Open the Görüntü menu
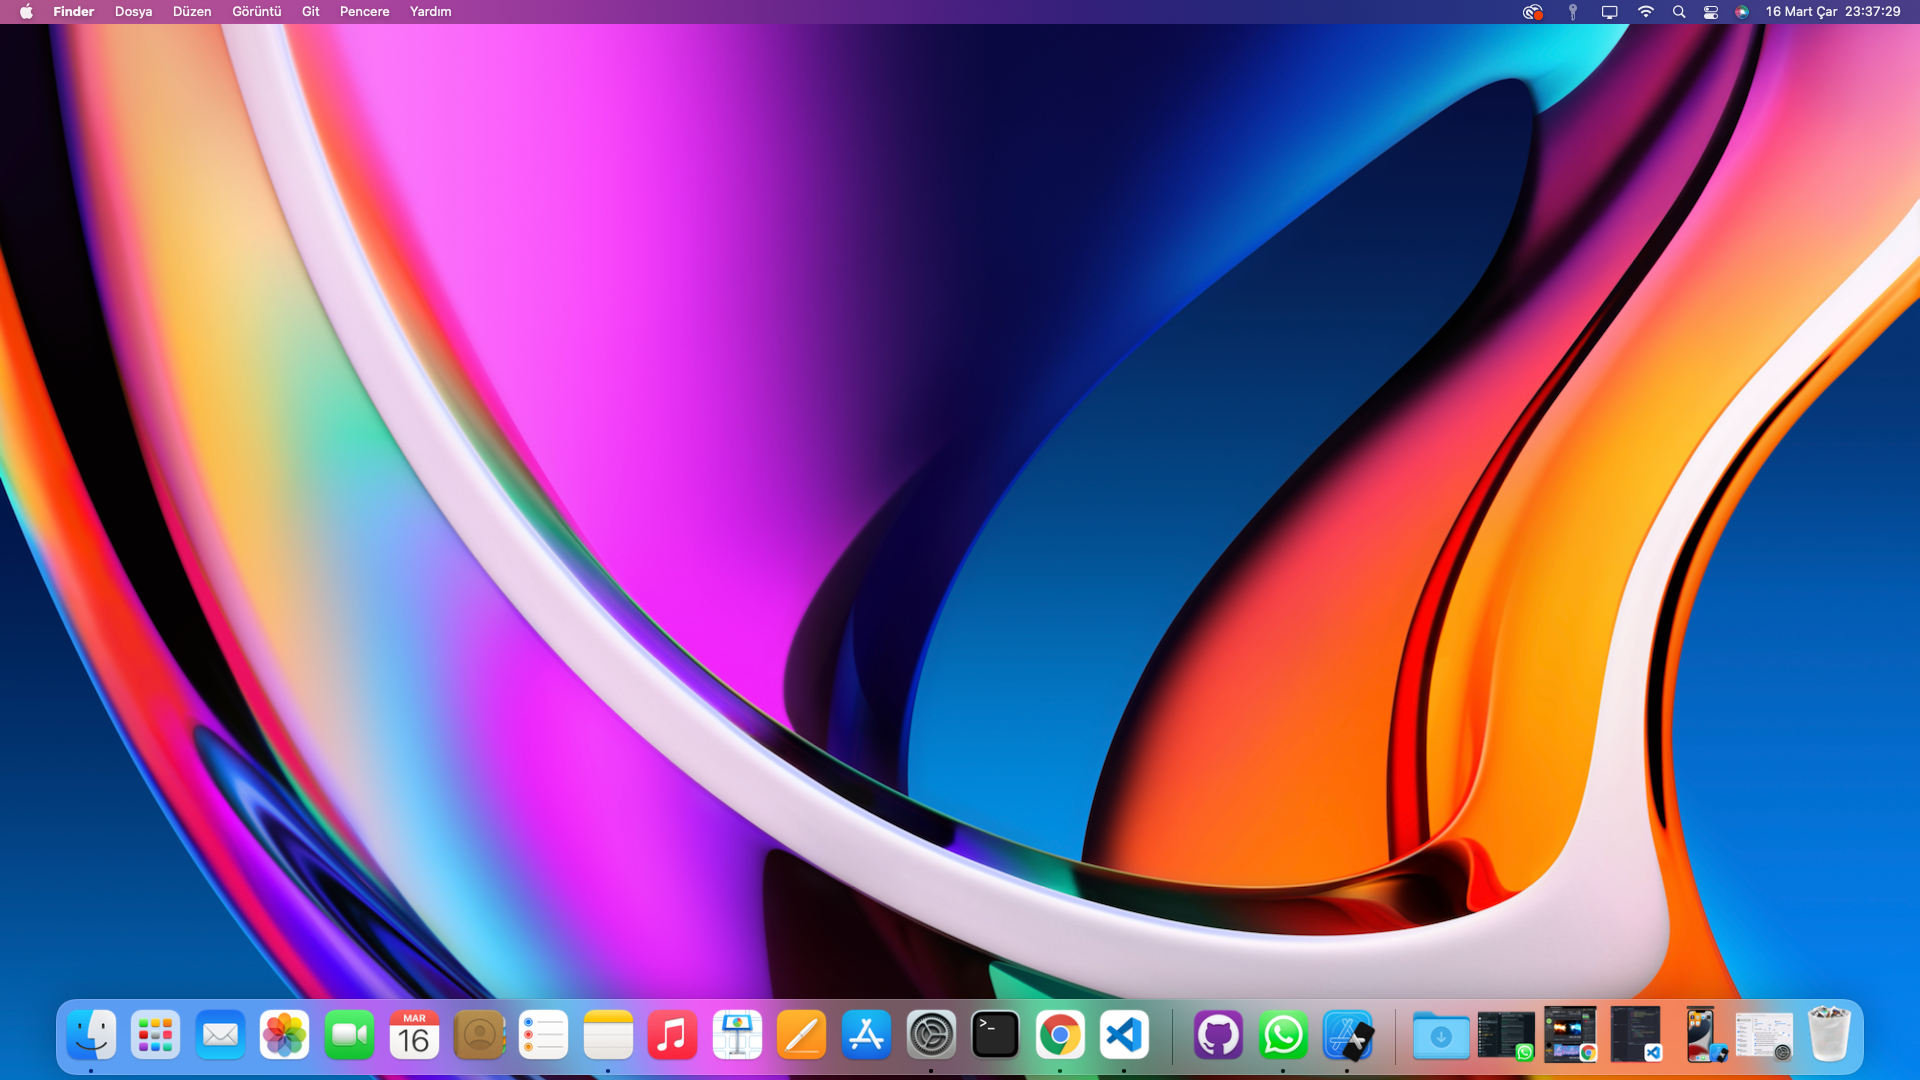The width and height of the screenshot is (1920, 1080). point(256,12)
